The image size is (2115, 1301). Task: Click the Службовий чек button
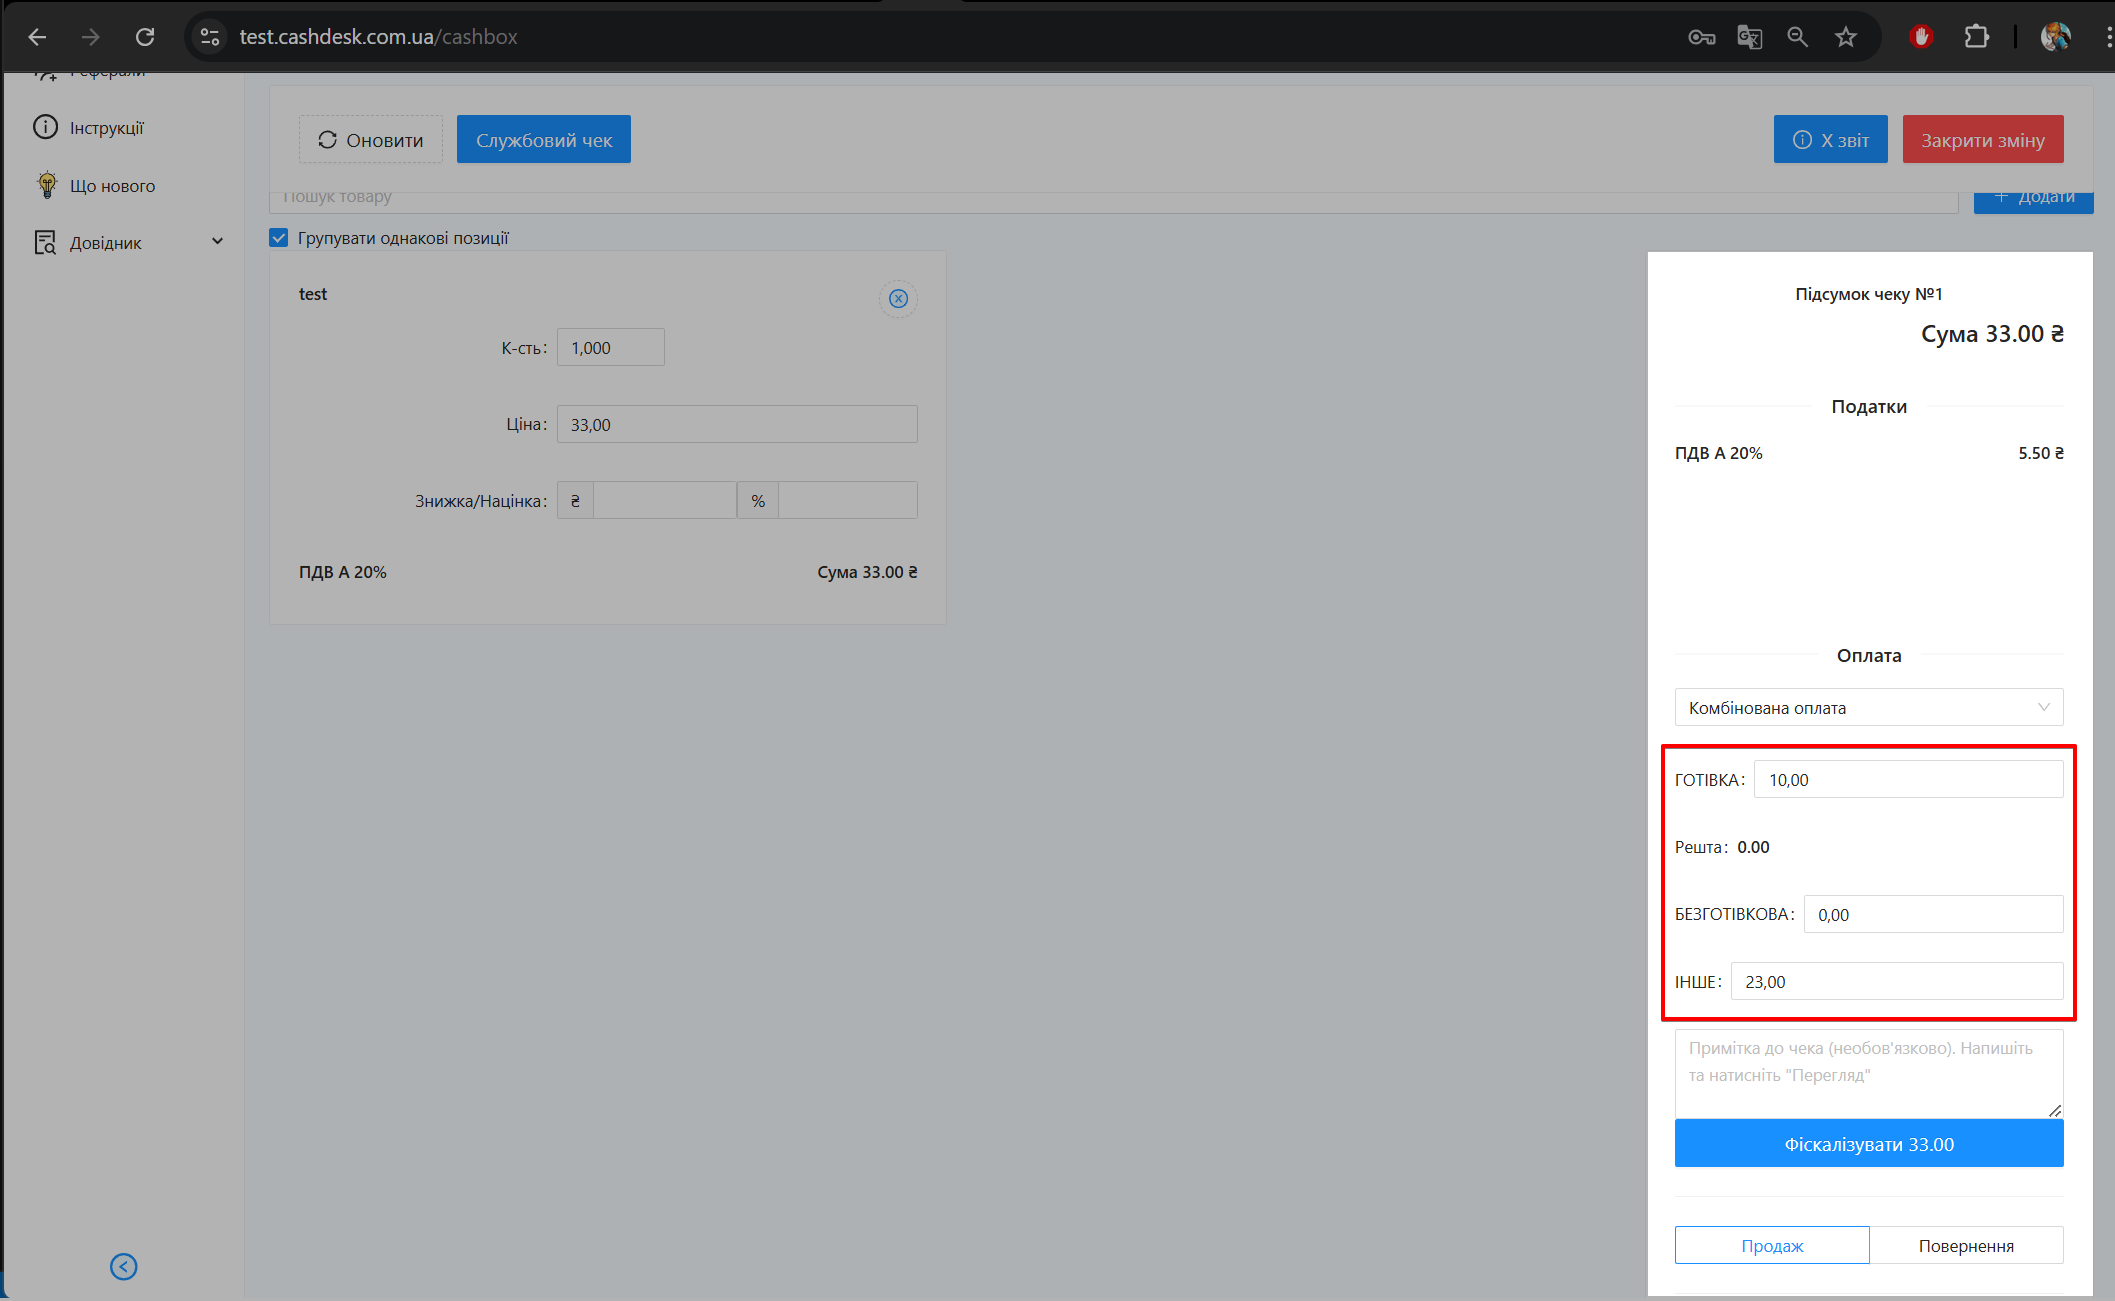(x=543, y=140)
